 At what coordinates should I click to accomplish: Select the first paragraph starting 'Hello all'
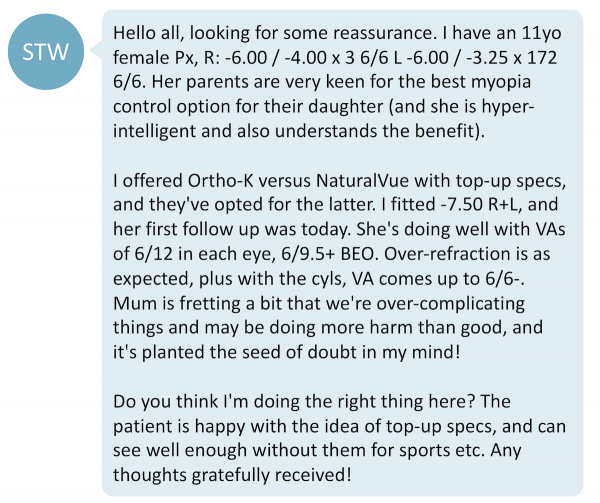coord(337,82)
